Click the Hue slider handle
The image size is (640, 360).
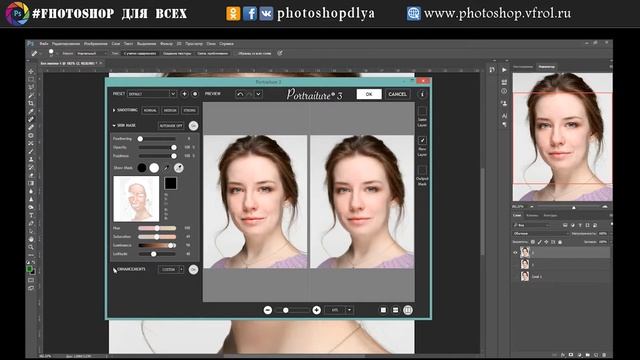coord(157,228)
